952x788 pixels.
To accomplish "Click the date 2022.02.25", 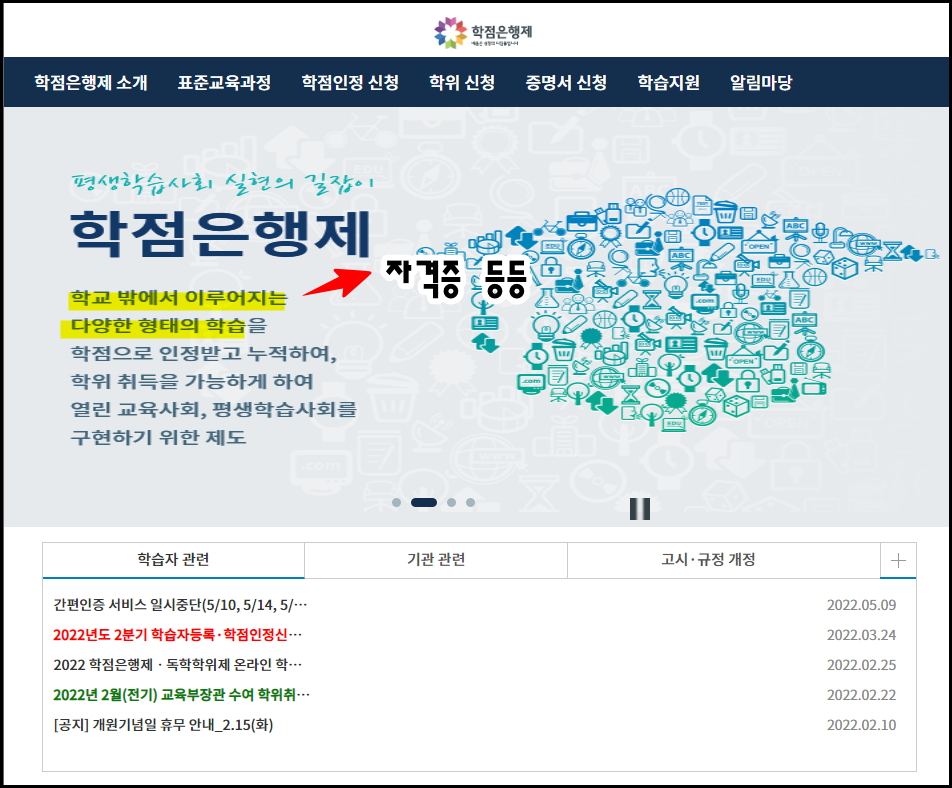I will point(861,665).
